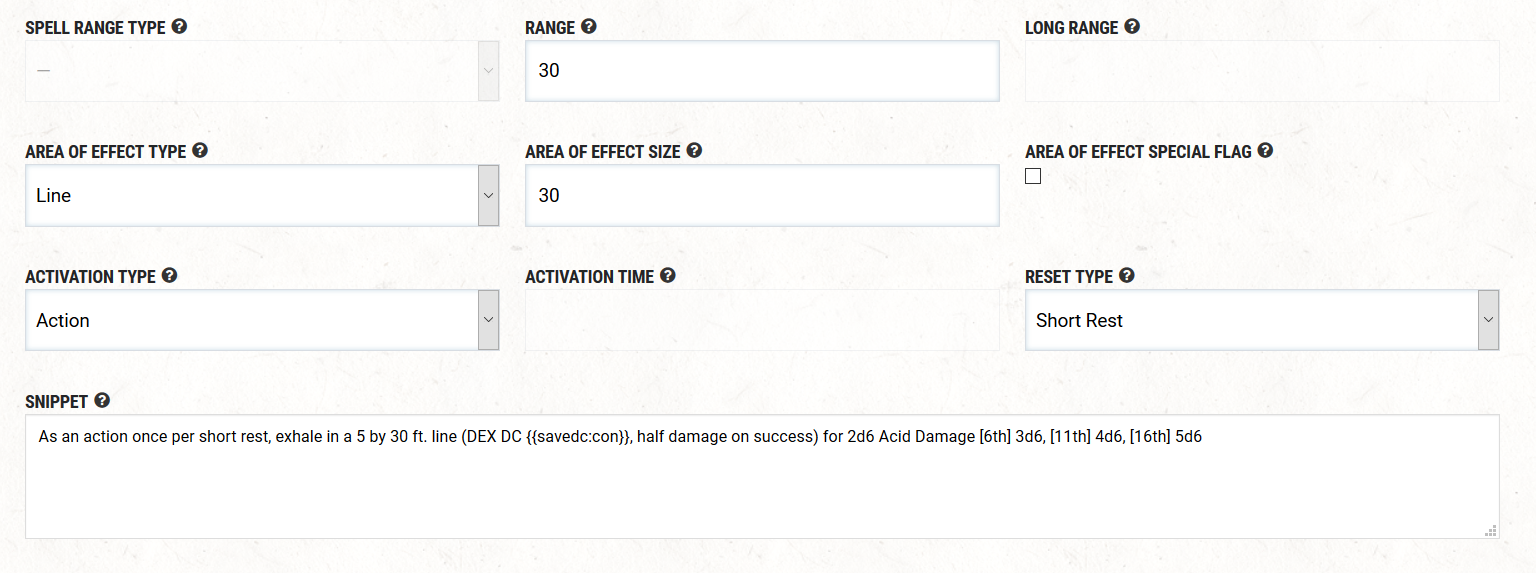Click help icon by Area of Effect Size

[x=694, y=151]
